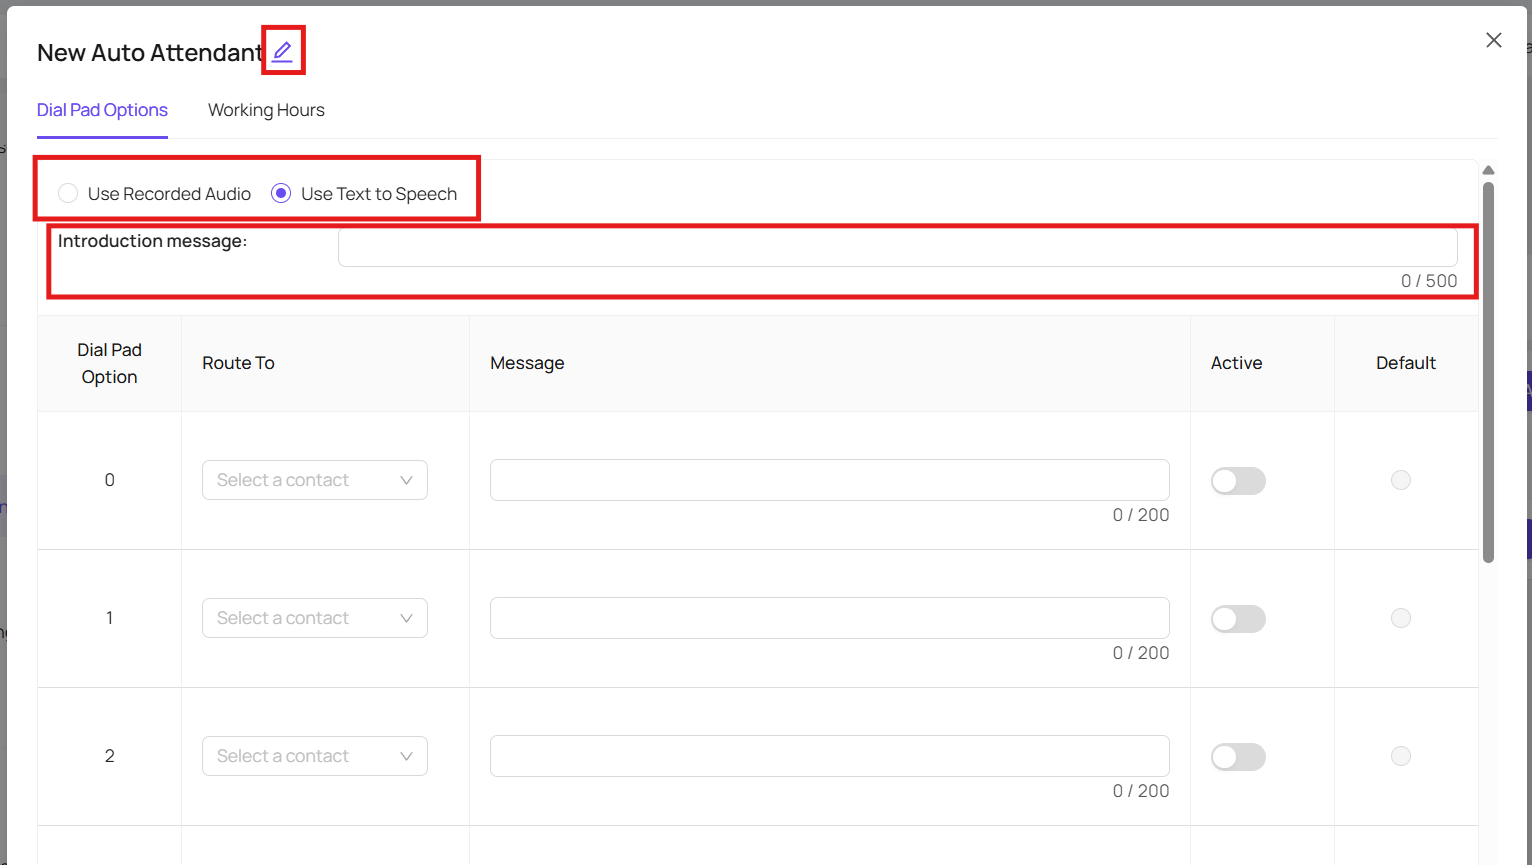Click the pencil edit icon beside New Auto Attendant
Viewport: 1532px width, 865px height.
tap(283, 51)
